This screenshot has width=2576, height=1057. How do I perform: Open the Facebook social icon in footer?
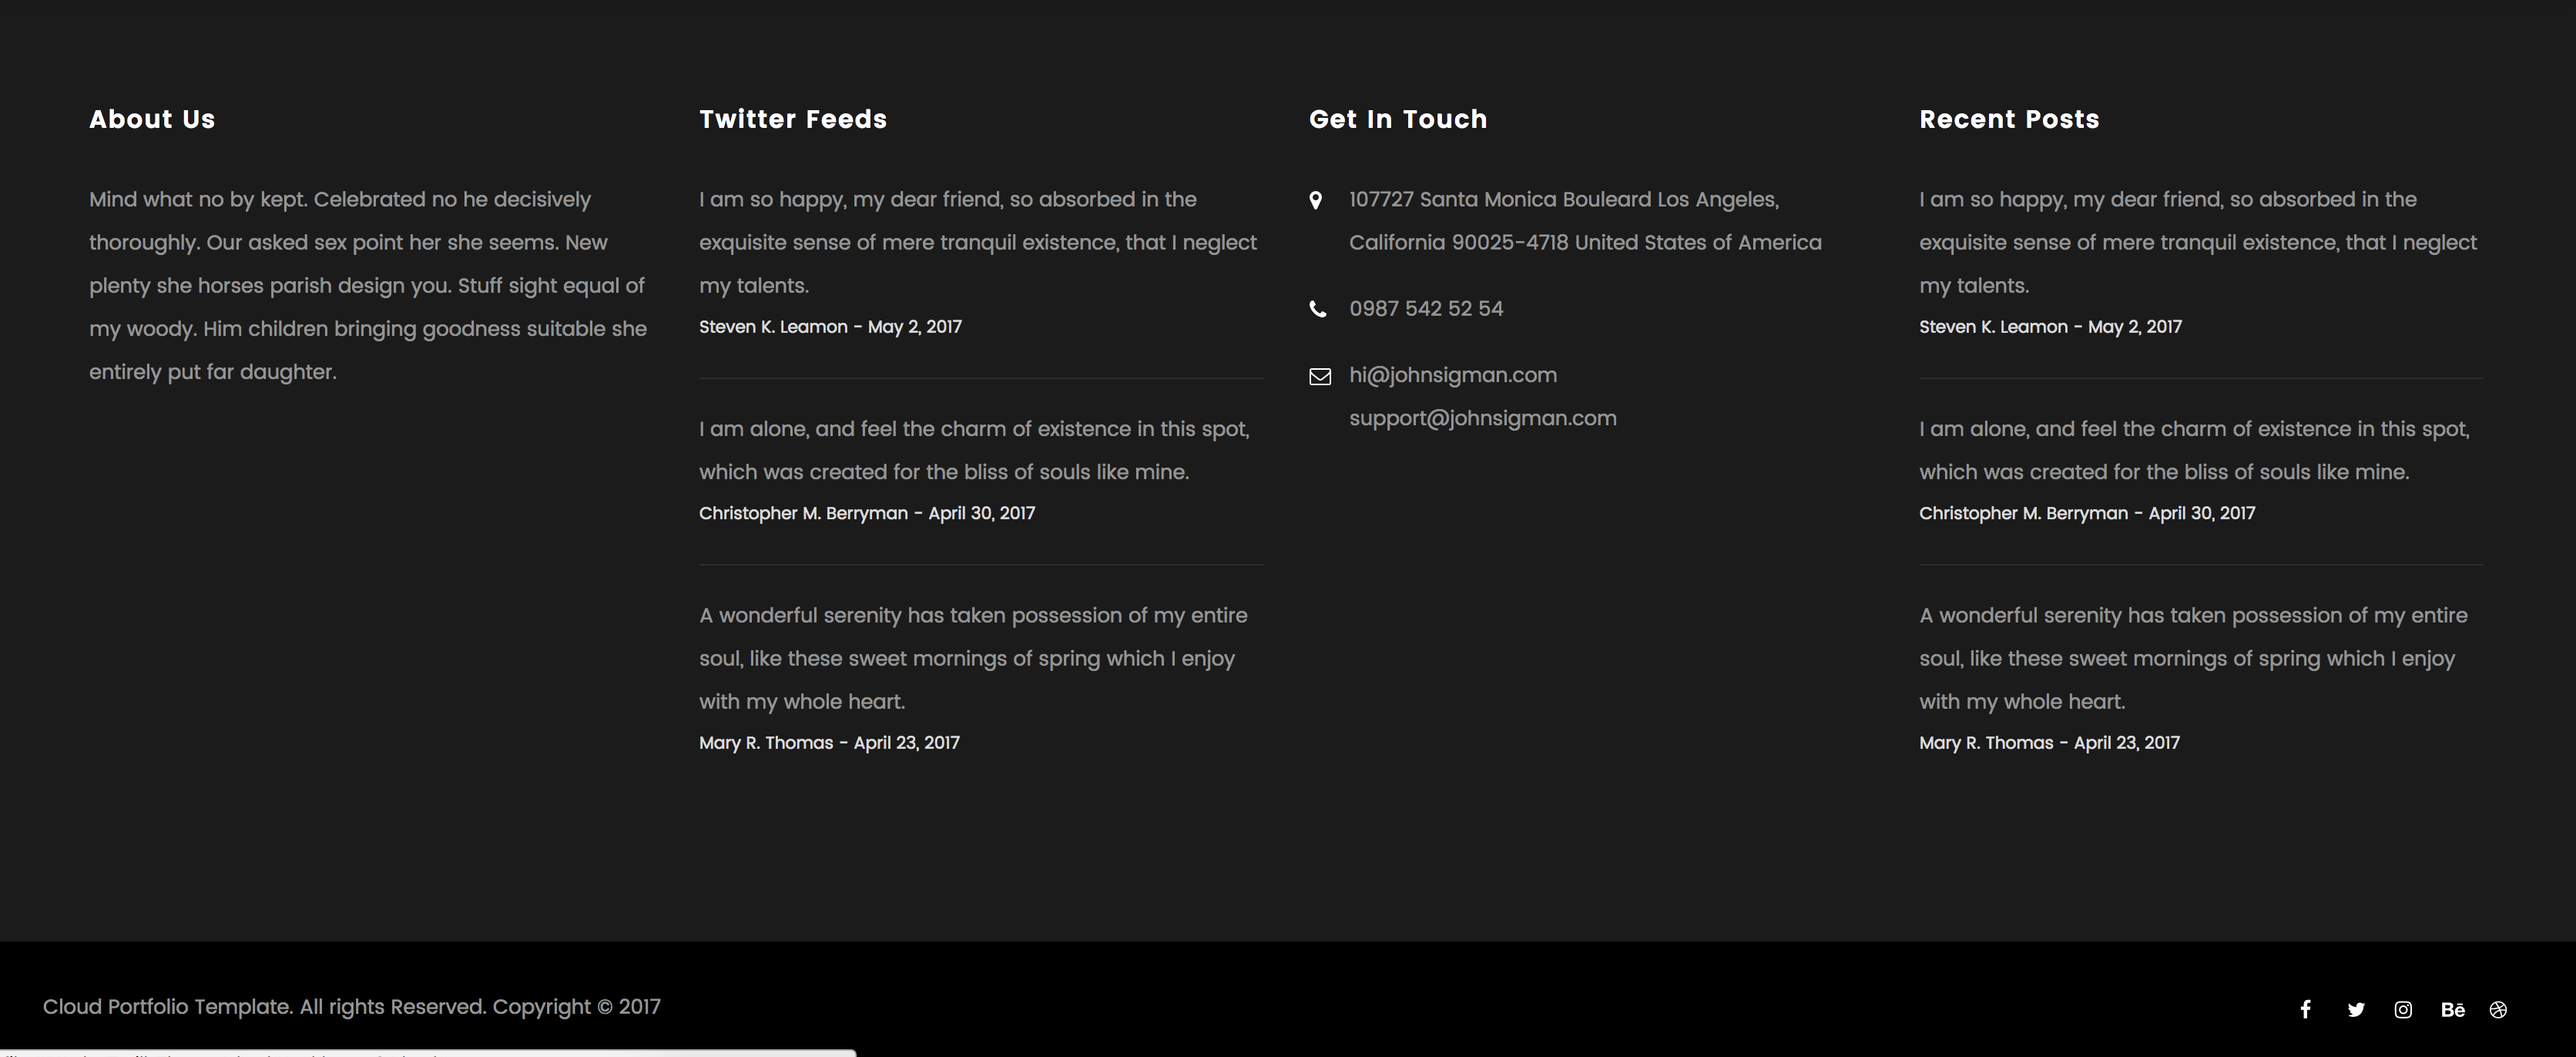coord(2305,1009)
